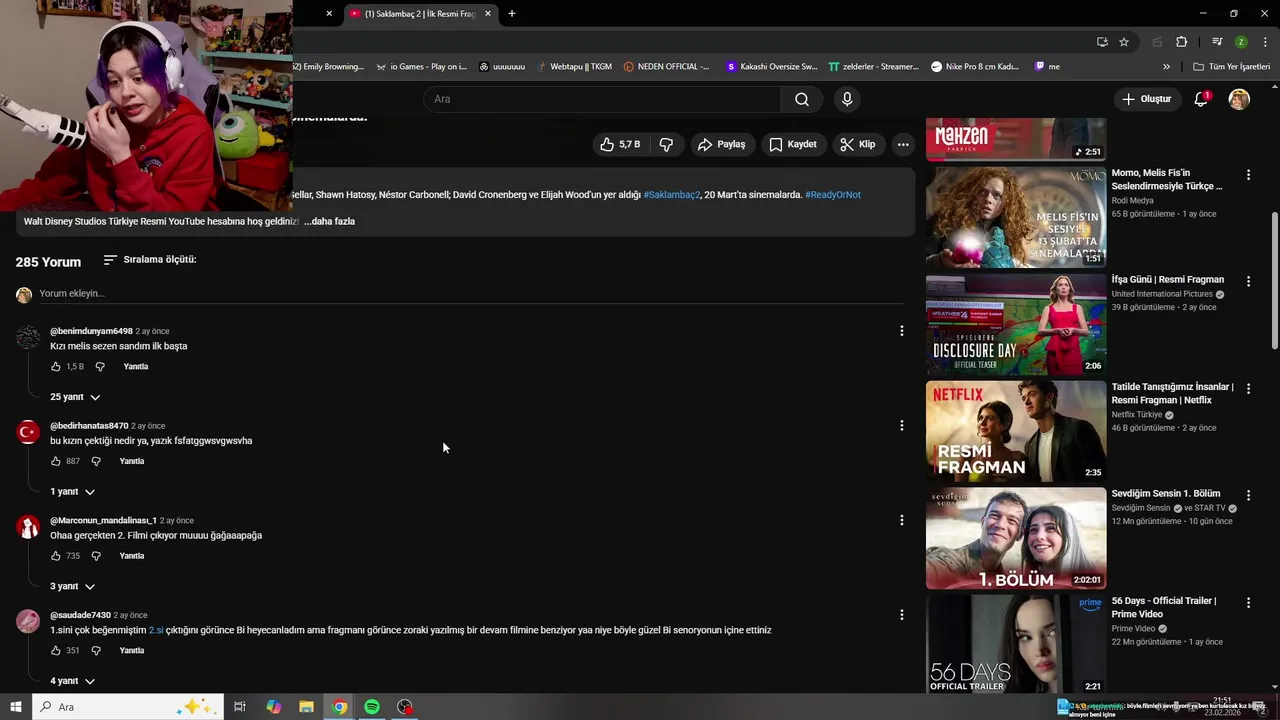Open a new Chrome tab
The width and height of the screenshot is (1280, 720).
pos(512,14)
